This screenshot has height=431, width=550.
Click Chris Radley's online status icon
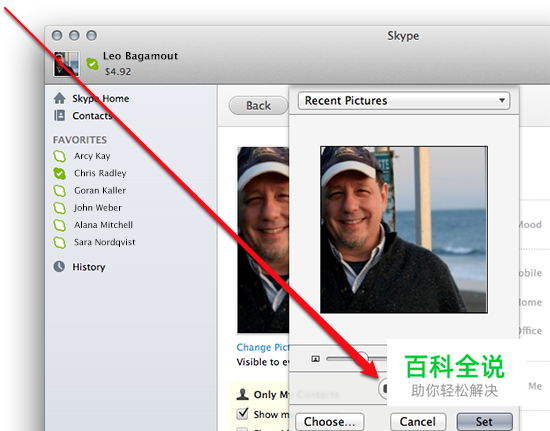[x=60, y=173]
